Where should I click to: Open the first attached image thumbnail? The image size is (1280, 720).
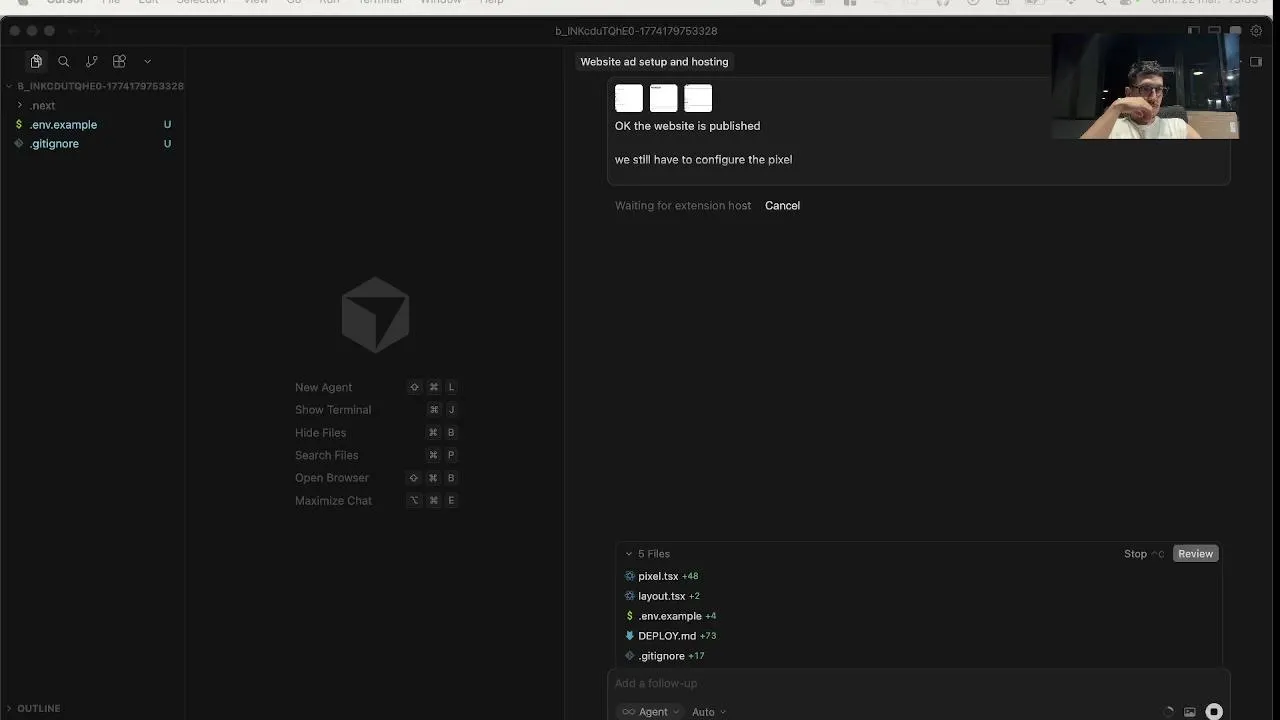coord(629,98)
